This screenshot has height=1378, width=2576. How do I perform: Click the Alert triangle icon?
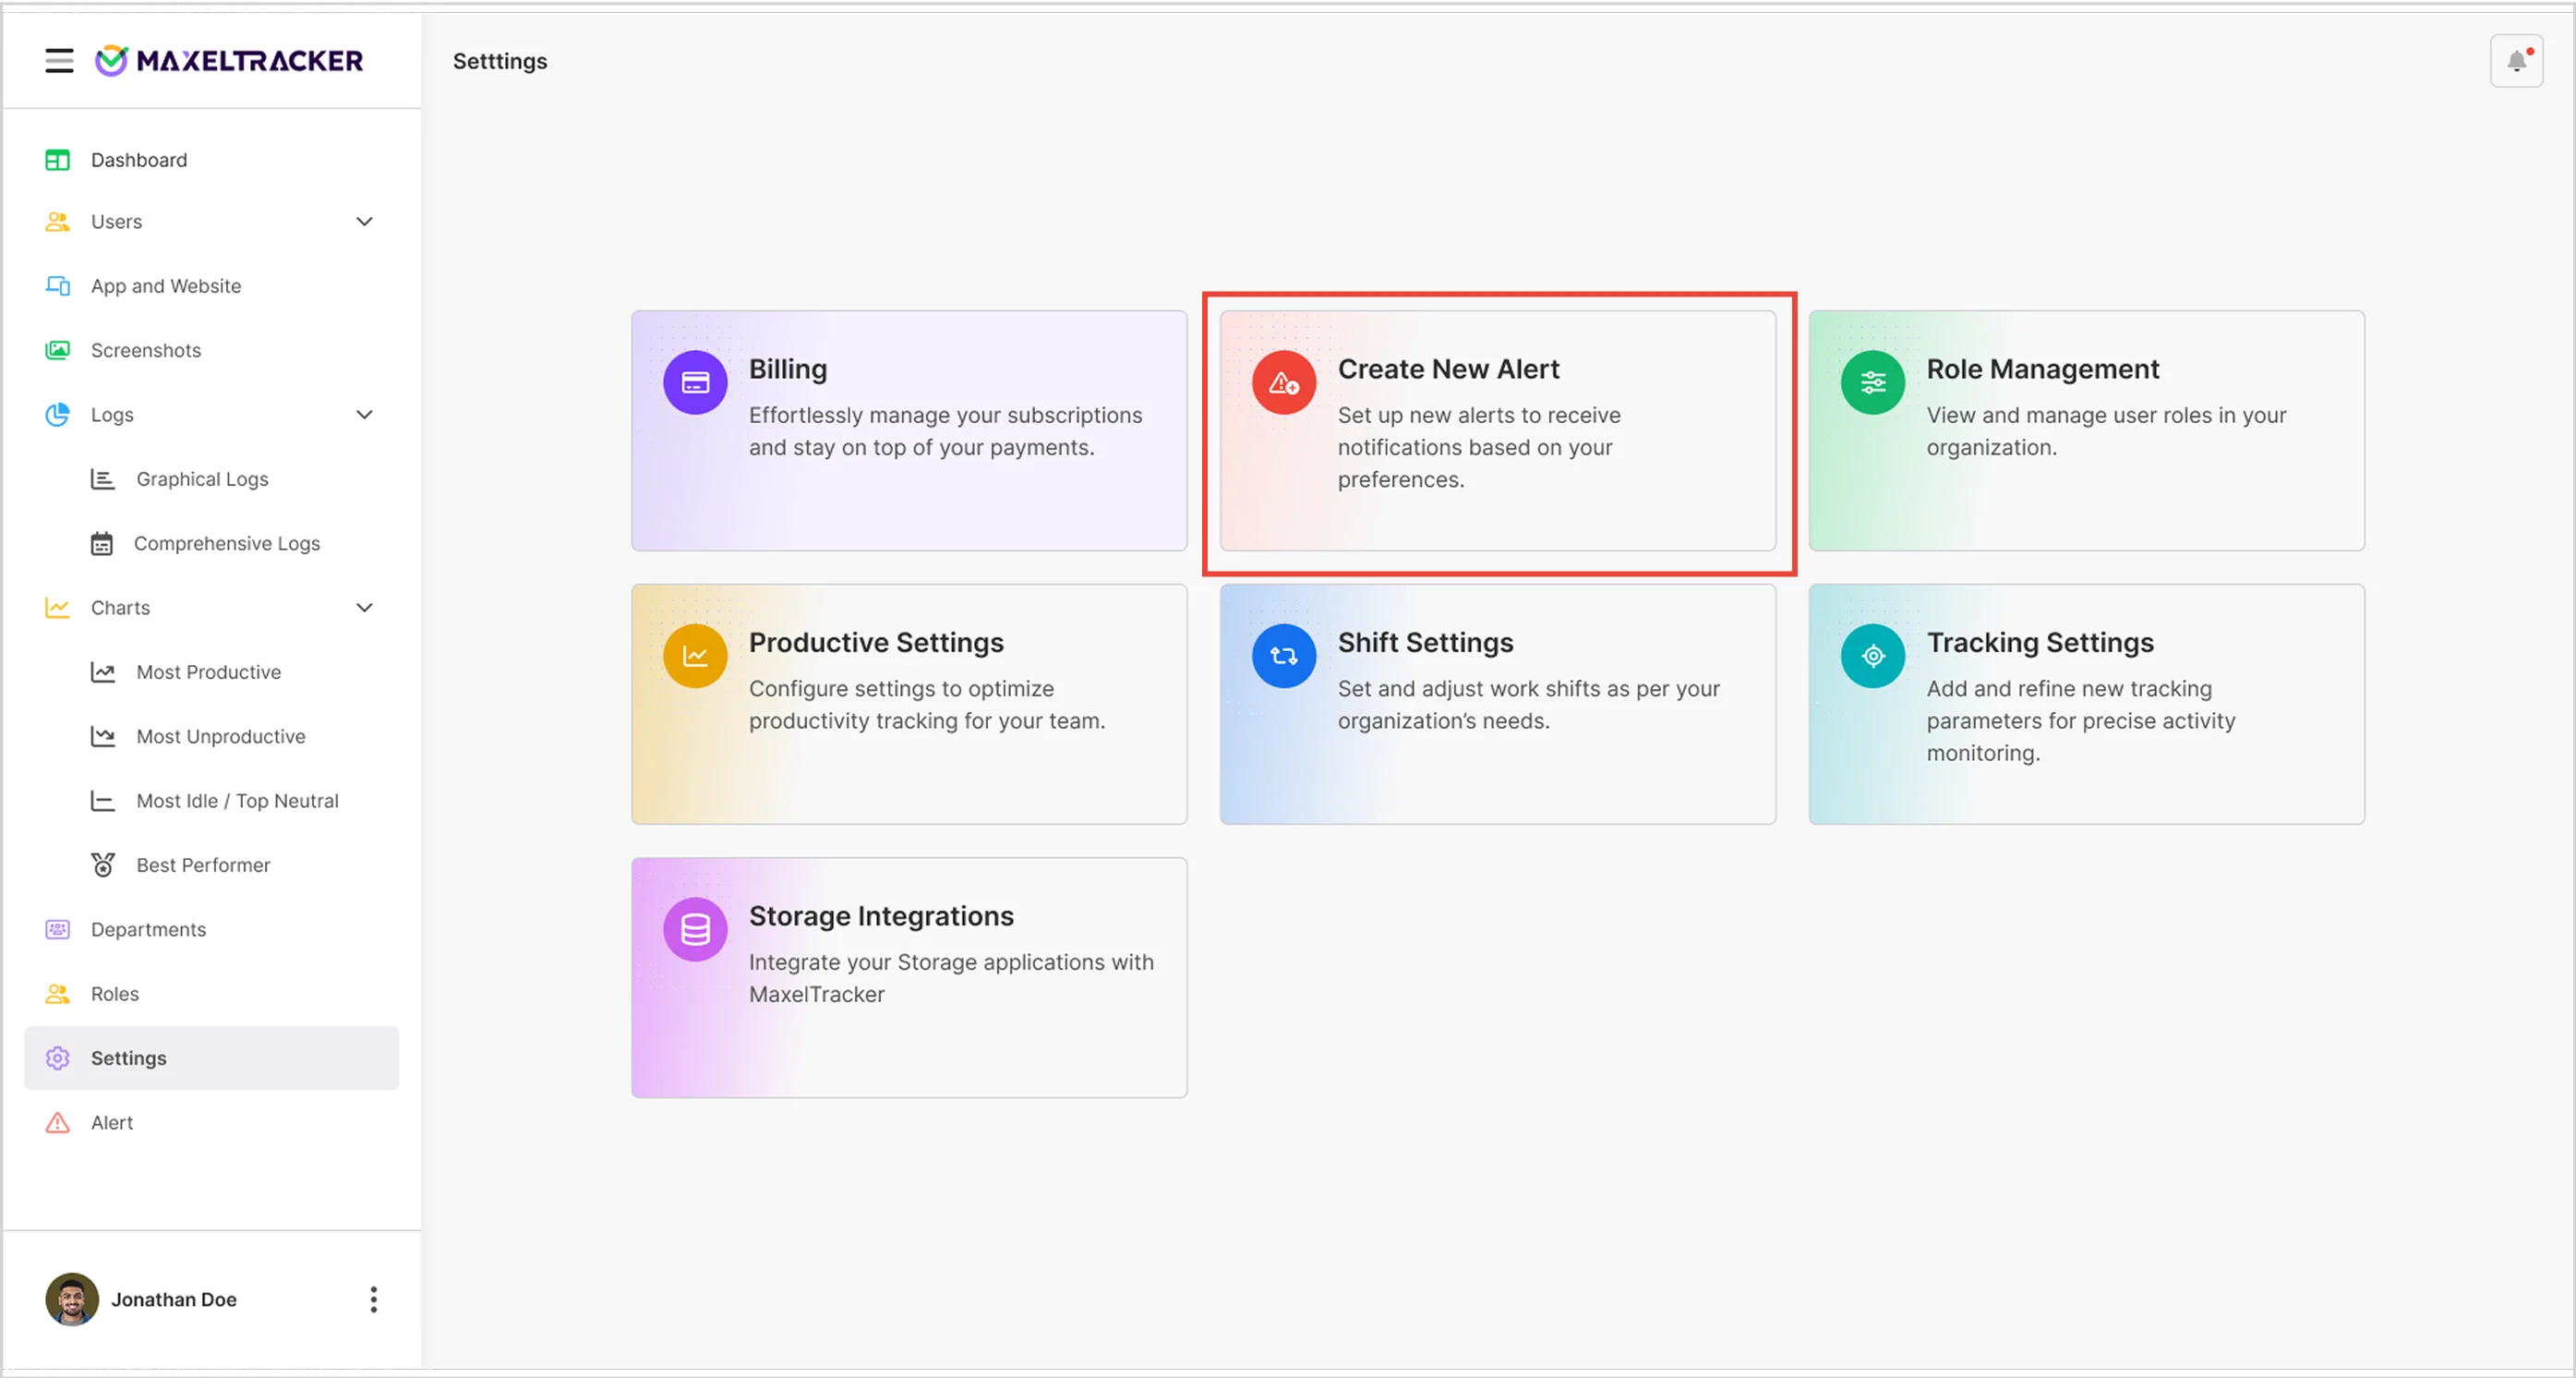pos(58,1122)
